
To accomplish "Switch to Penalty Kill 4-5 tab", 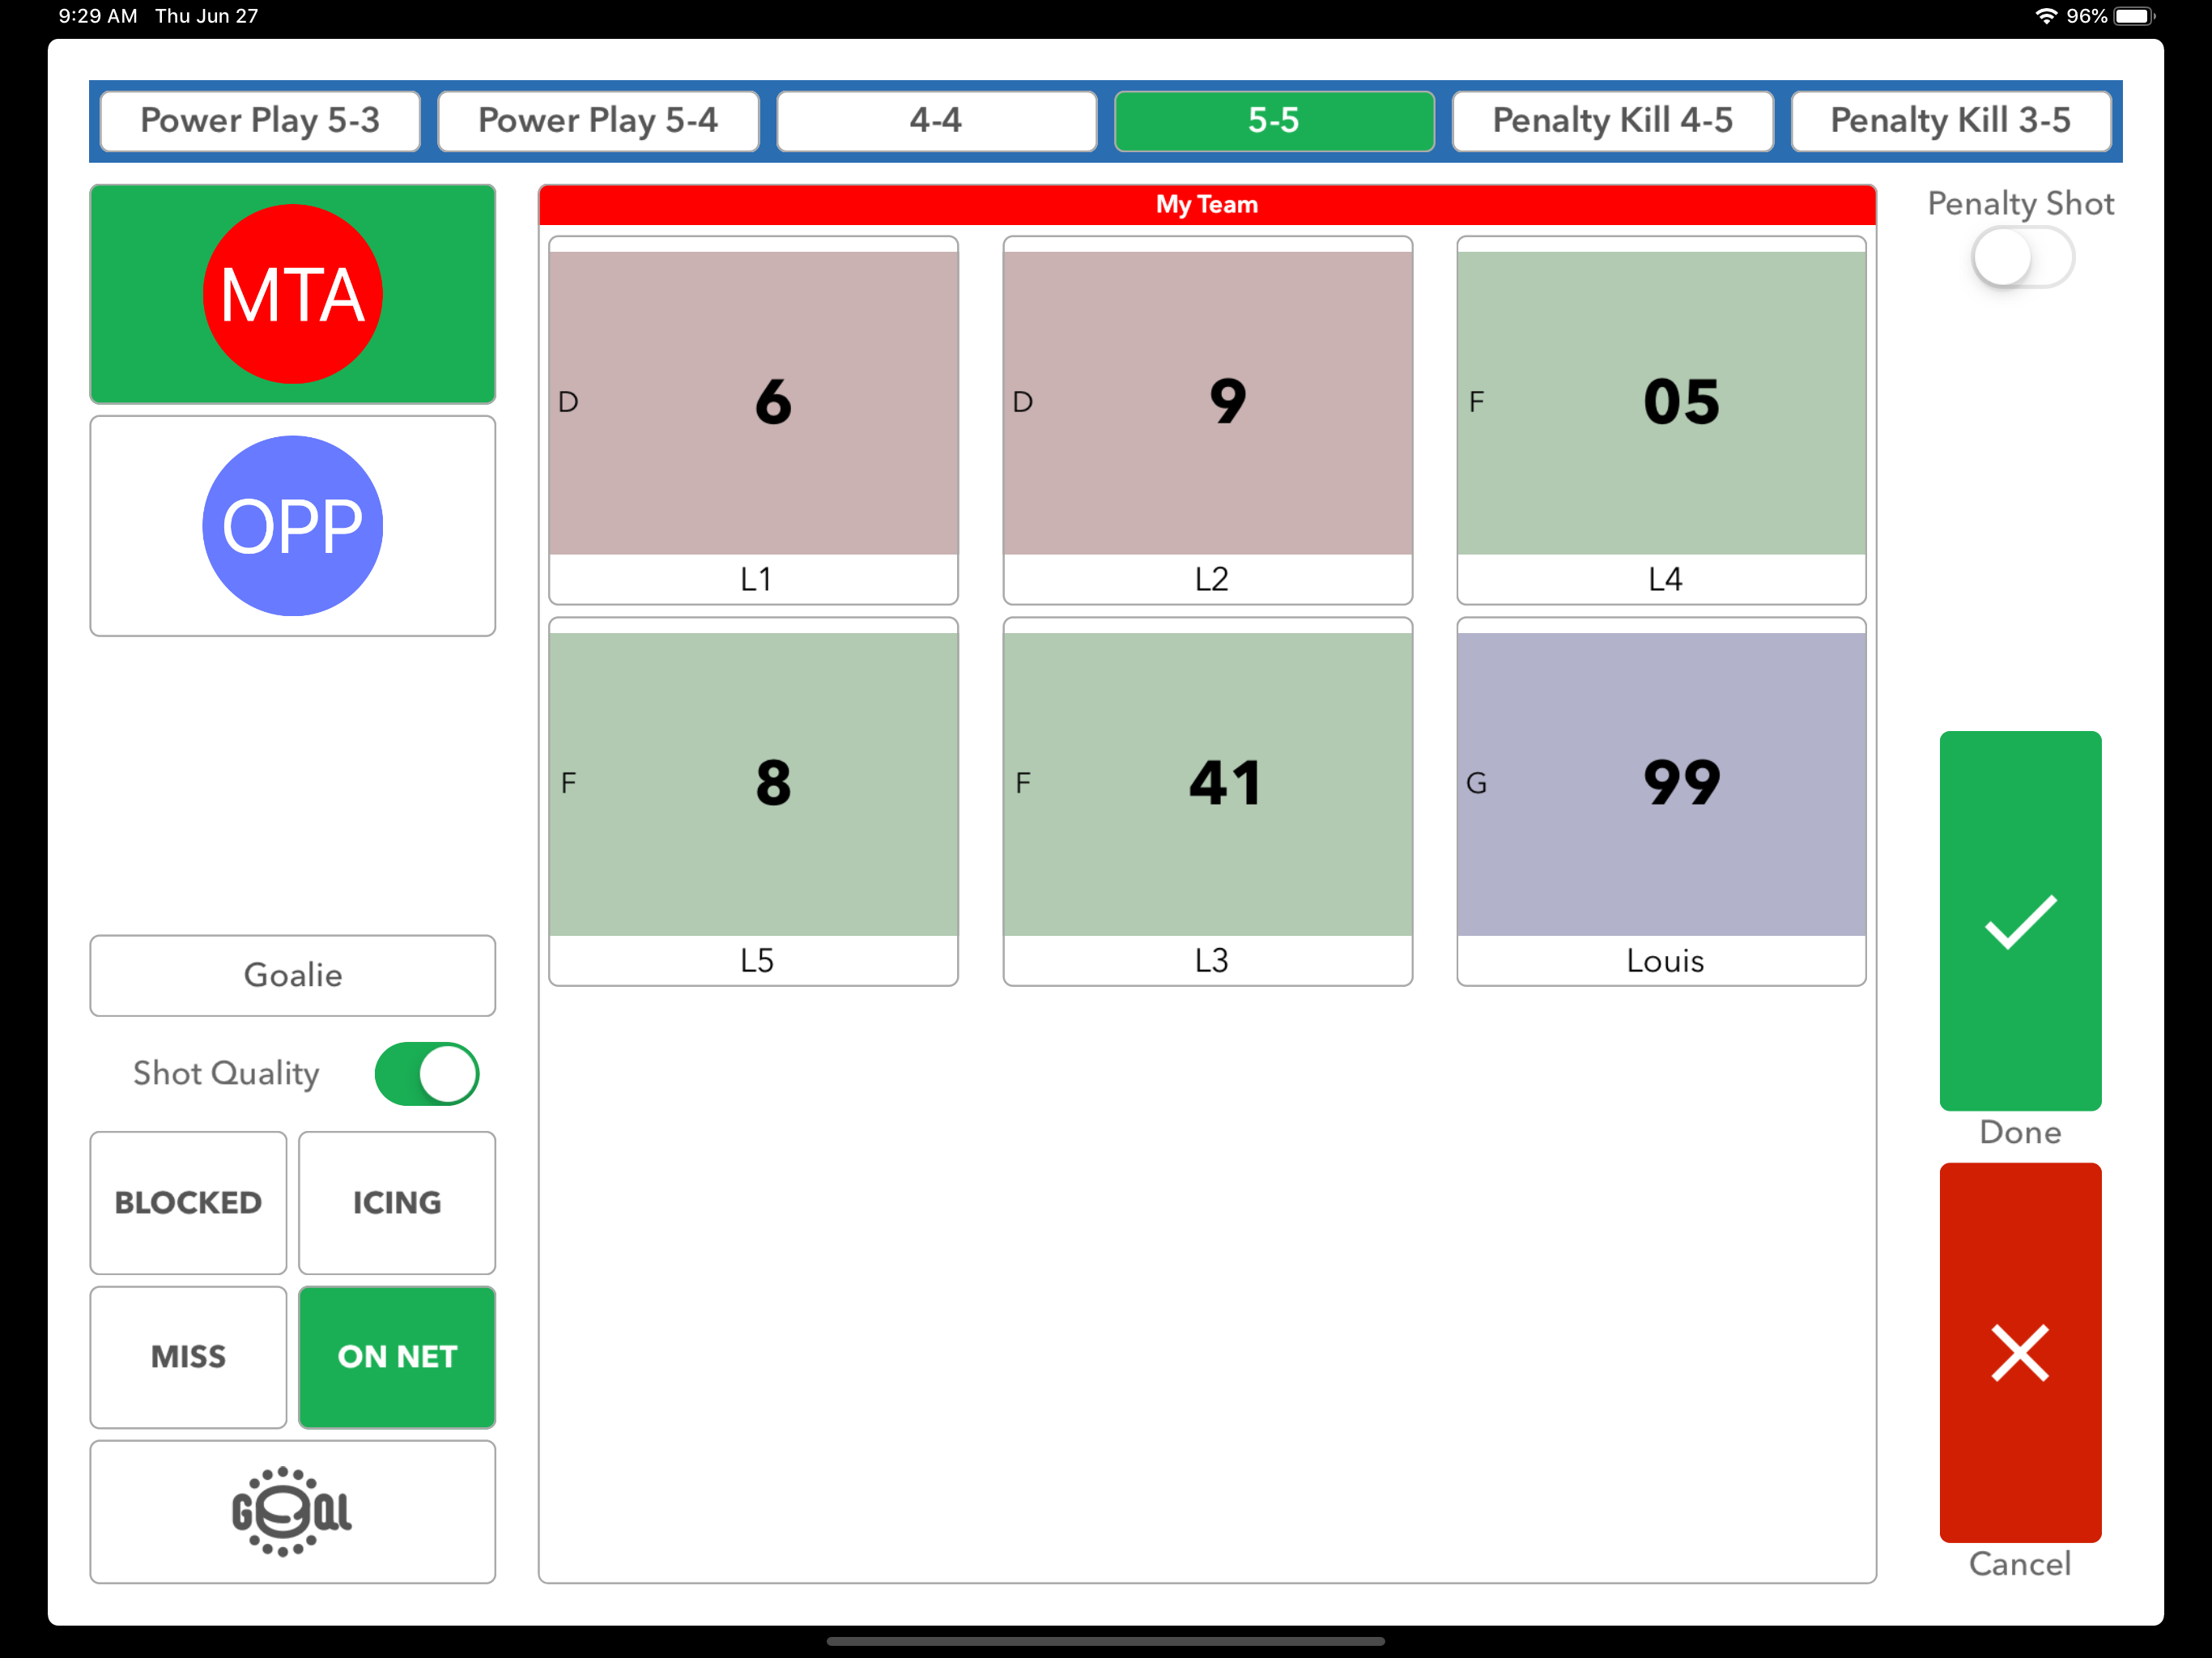I will tap(1612, 121).
